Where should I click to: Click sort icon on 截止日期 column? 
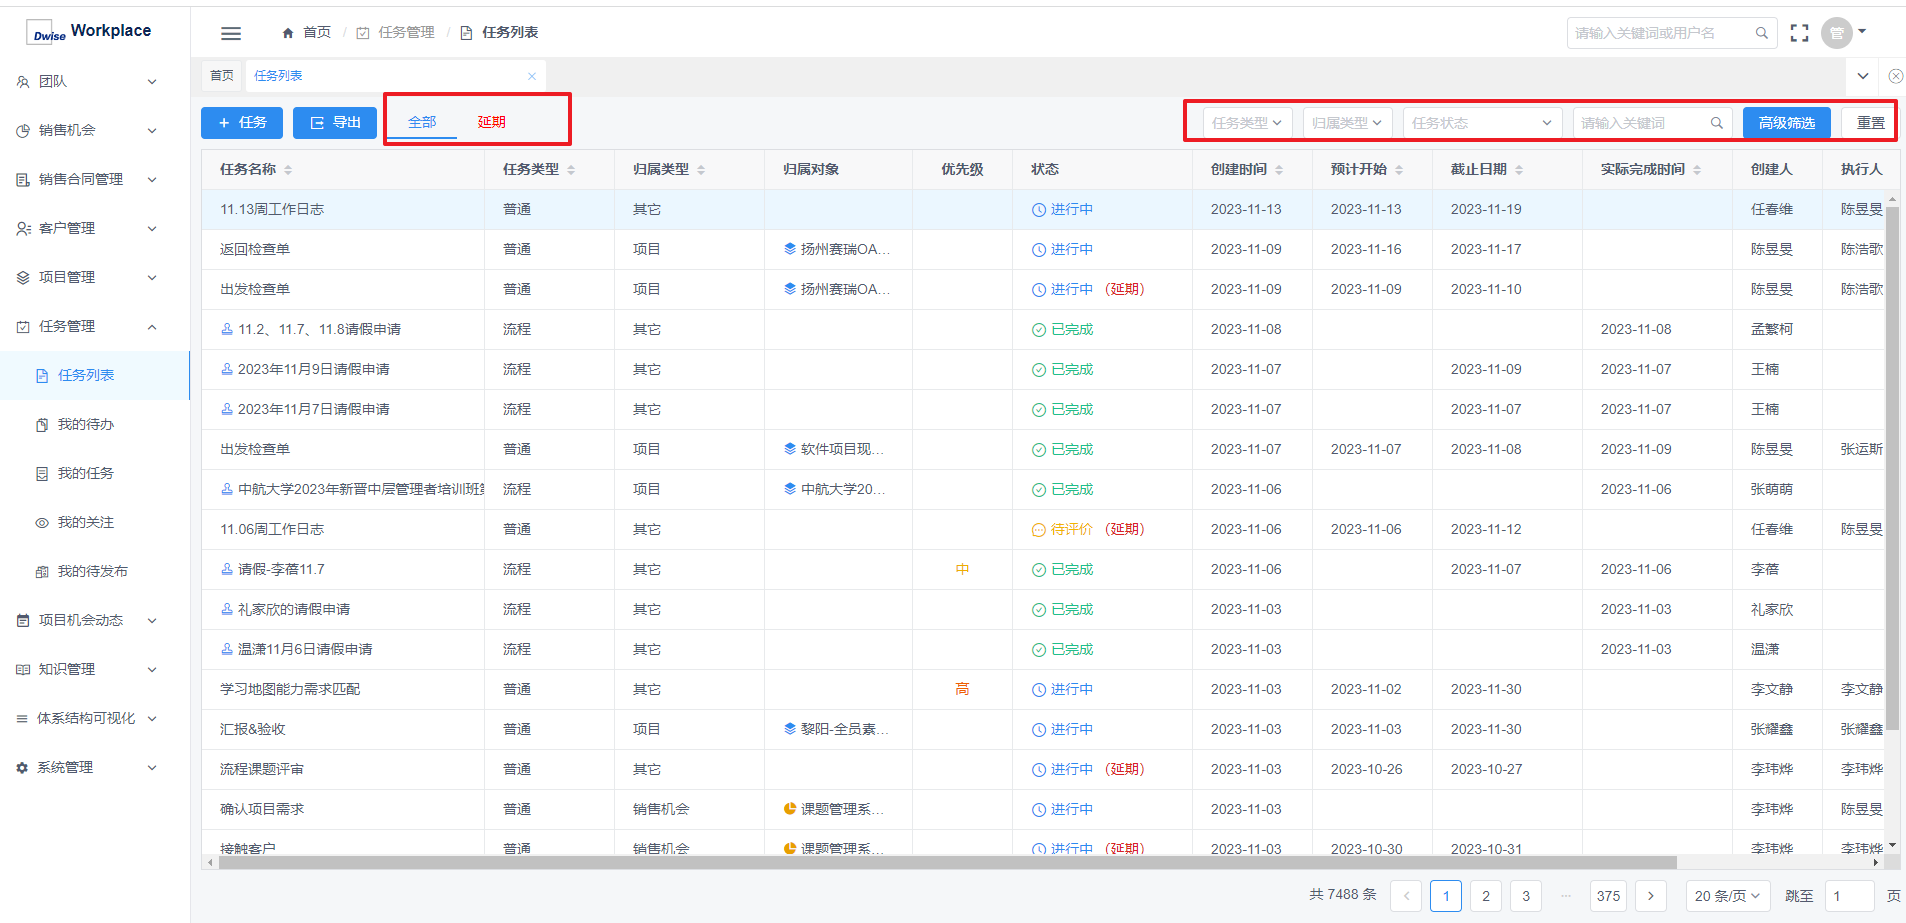coord(1519,170)
